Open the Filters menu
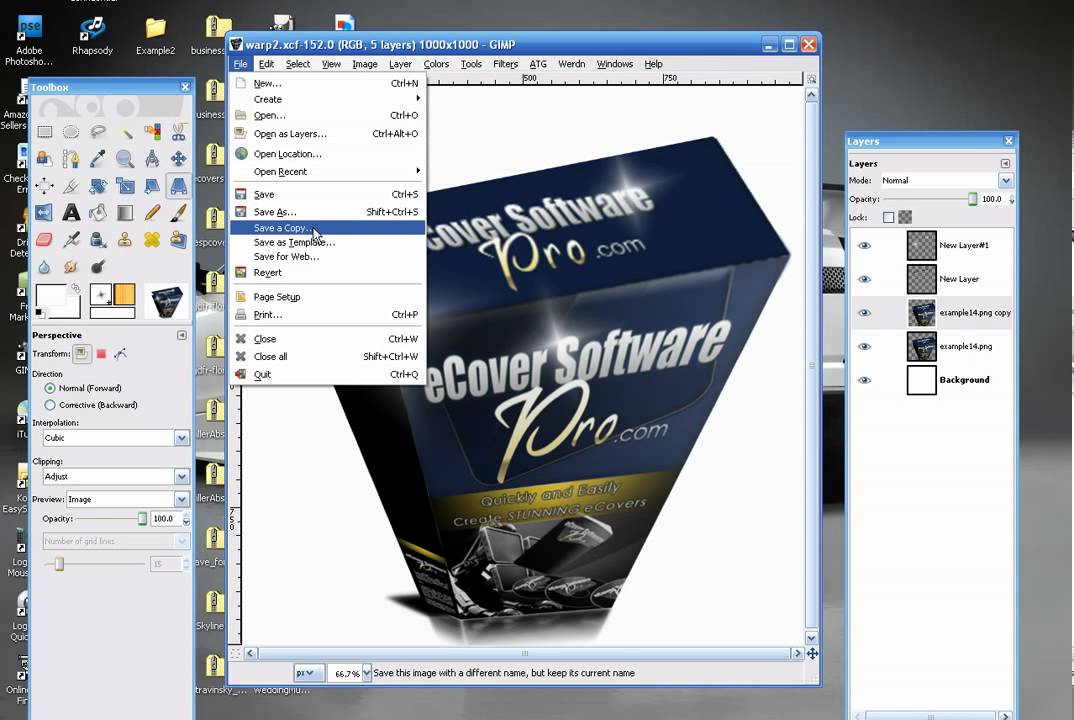The height and width of the screenshot is (720, 1074). coord(505,64)
